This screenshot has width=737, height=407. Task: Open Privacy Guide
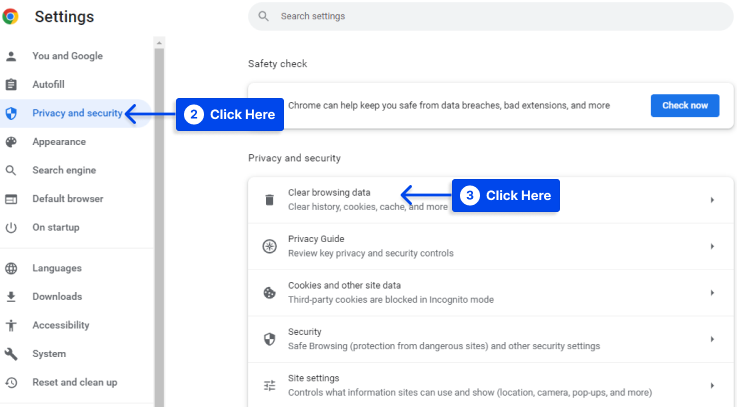click(490, 246)
